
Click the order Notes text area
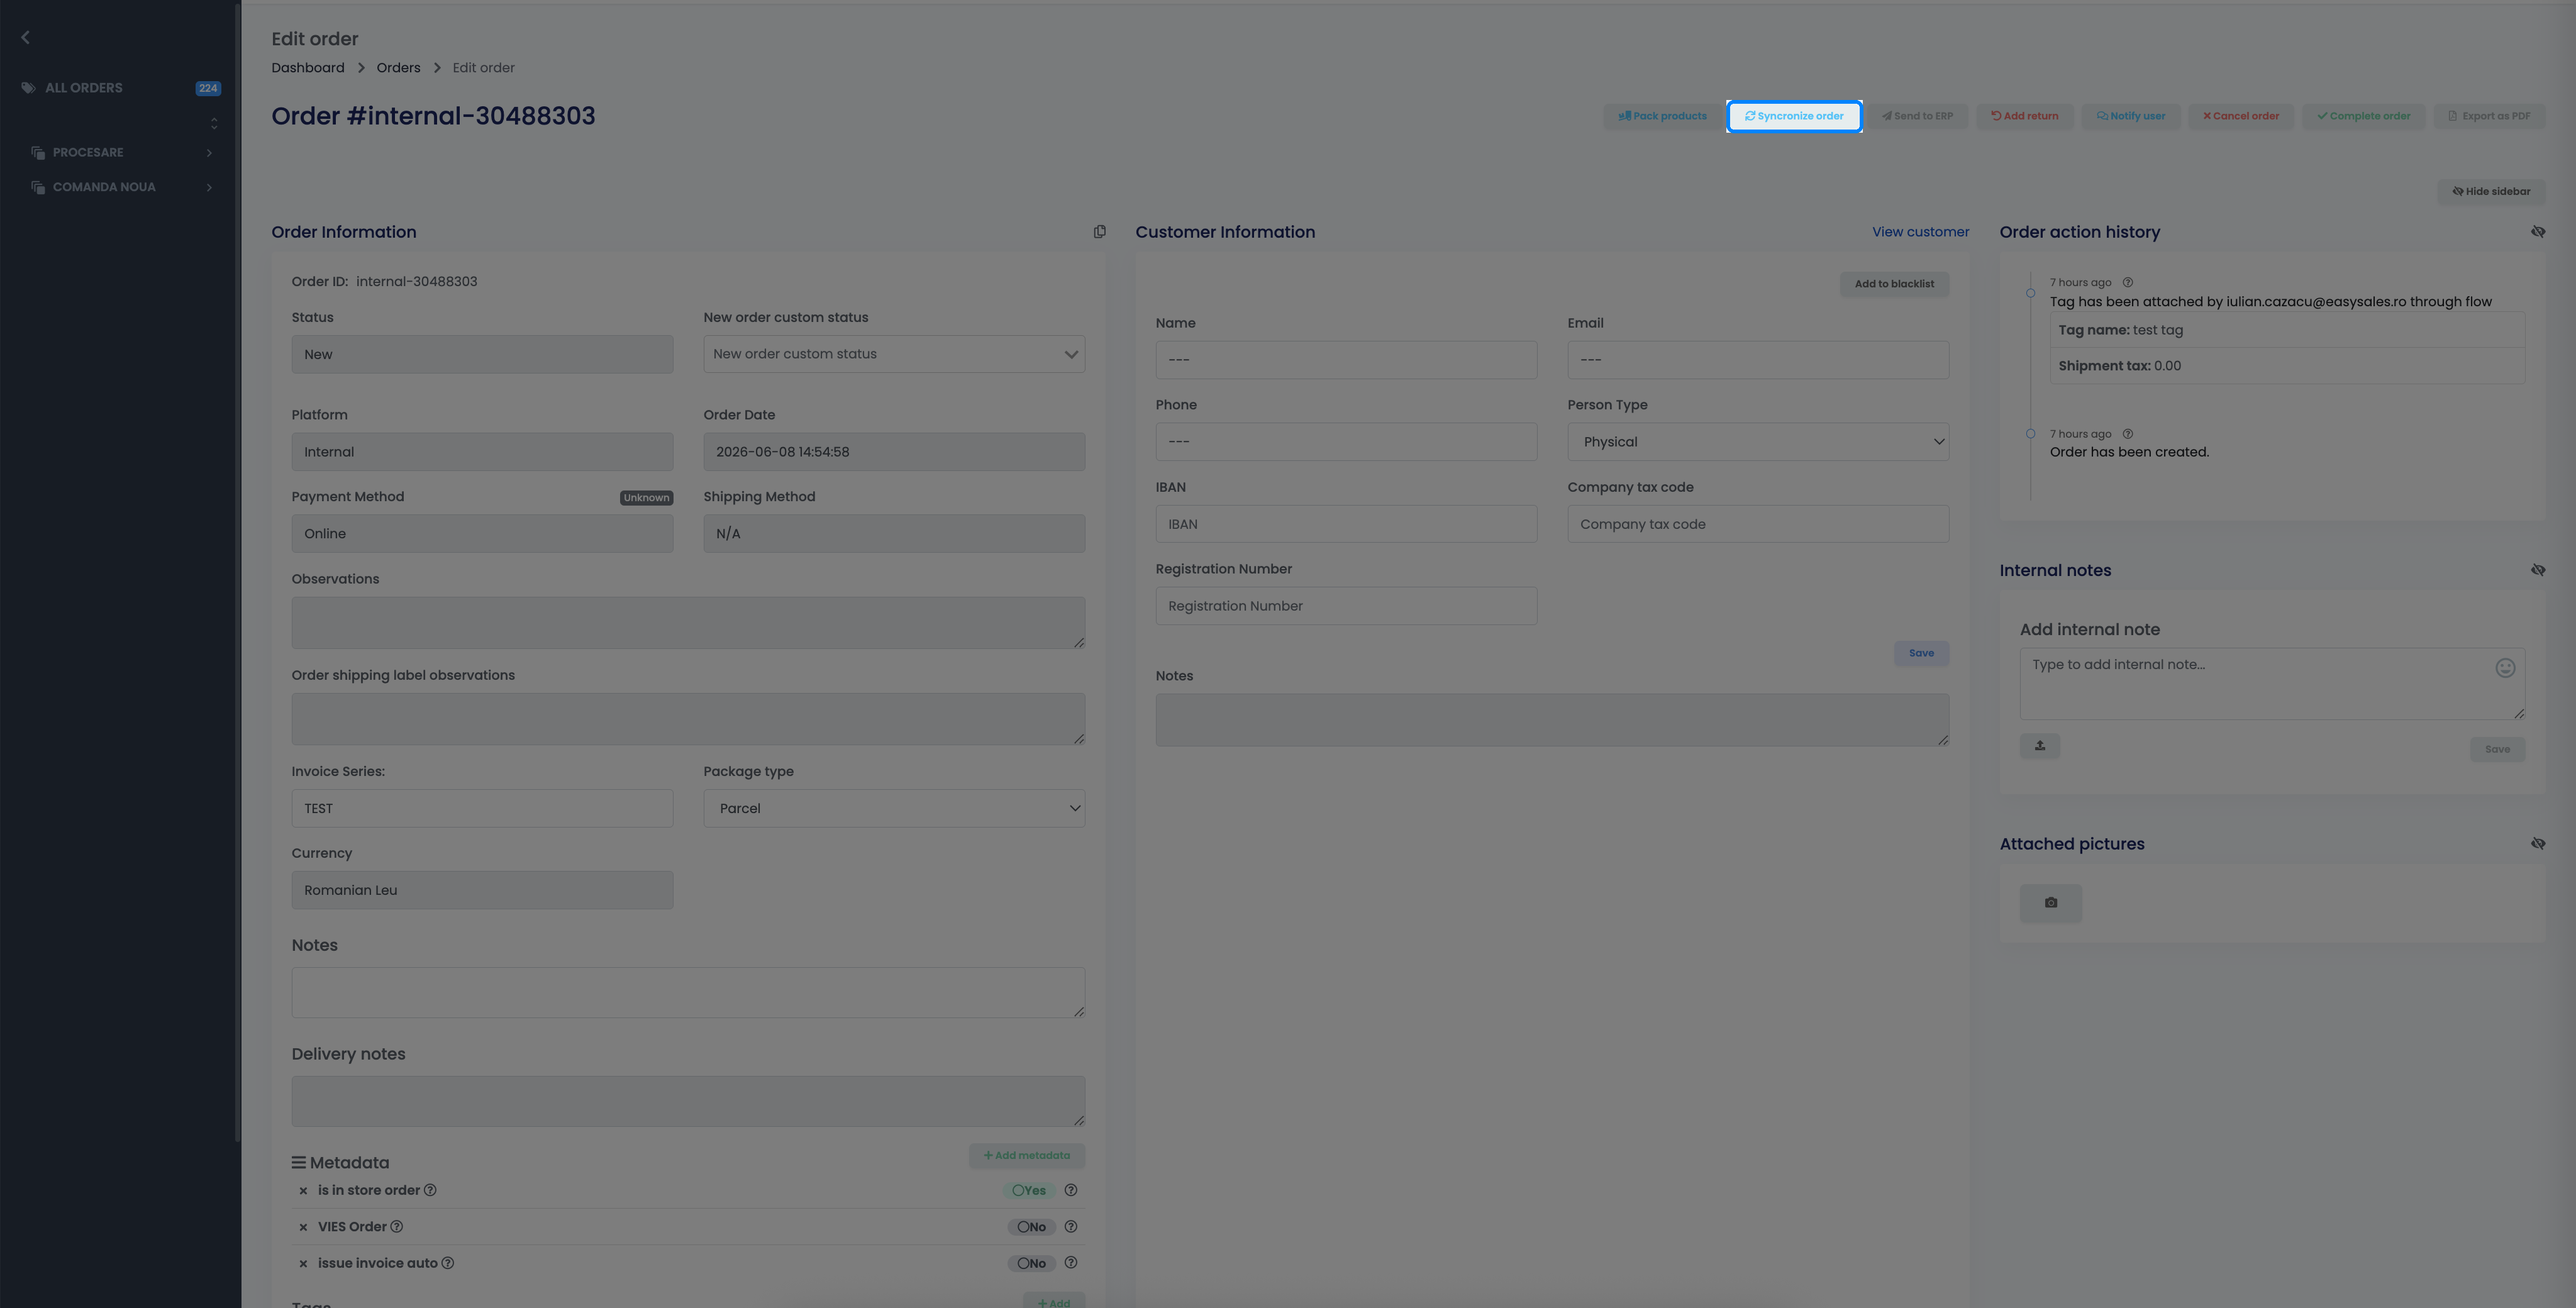coord(688,993)
